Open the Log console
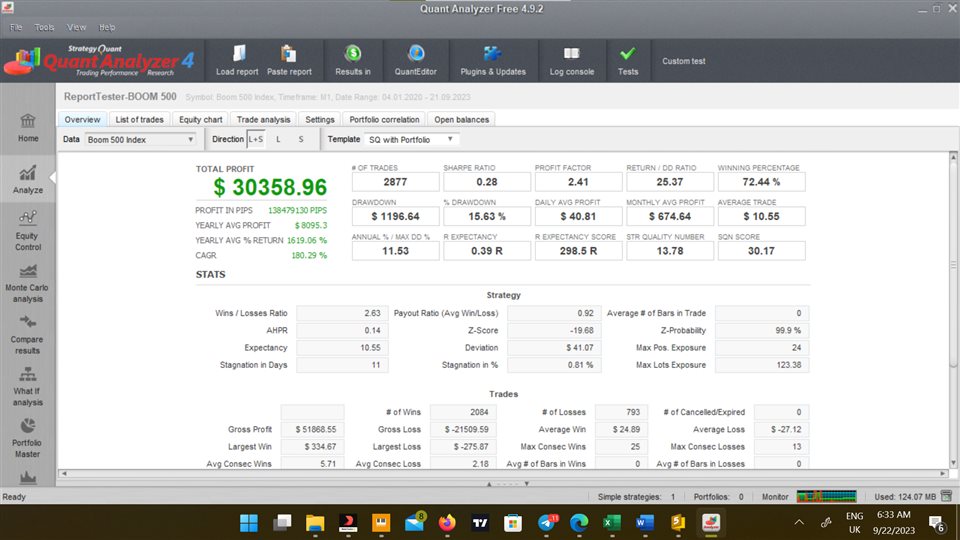This screenshot has width=960, height=540. (x=571, y=55)
